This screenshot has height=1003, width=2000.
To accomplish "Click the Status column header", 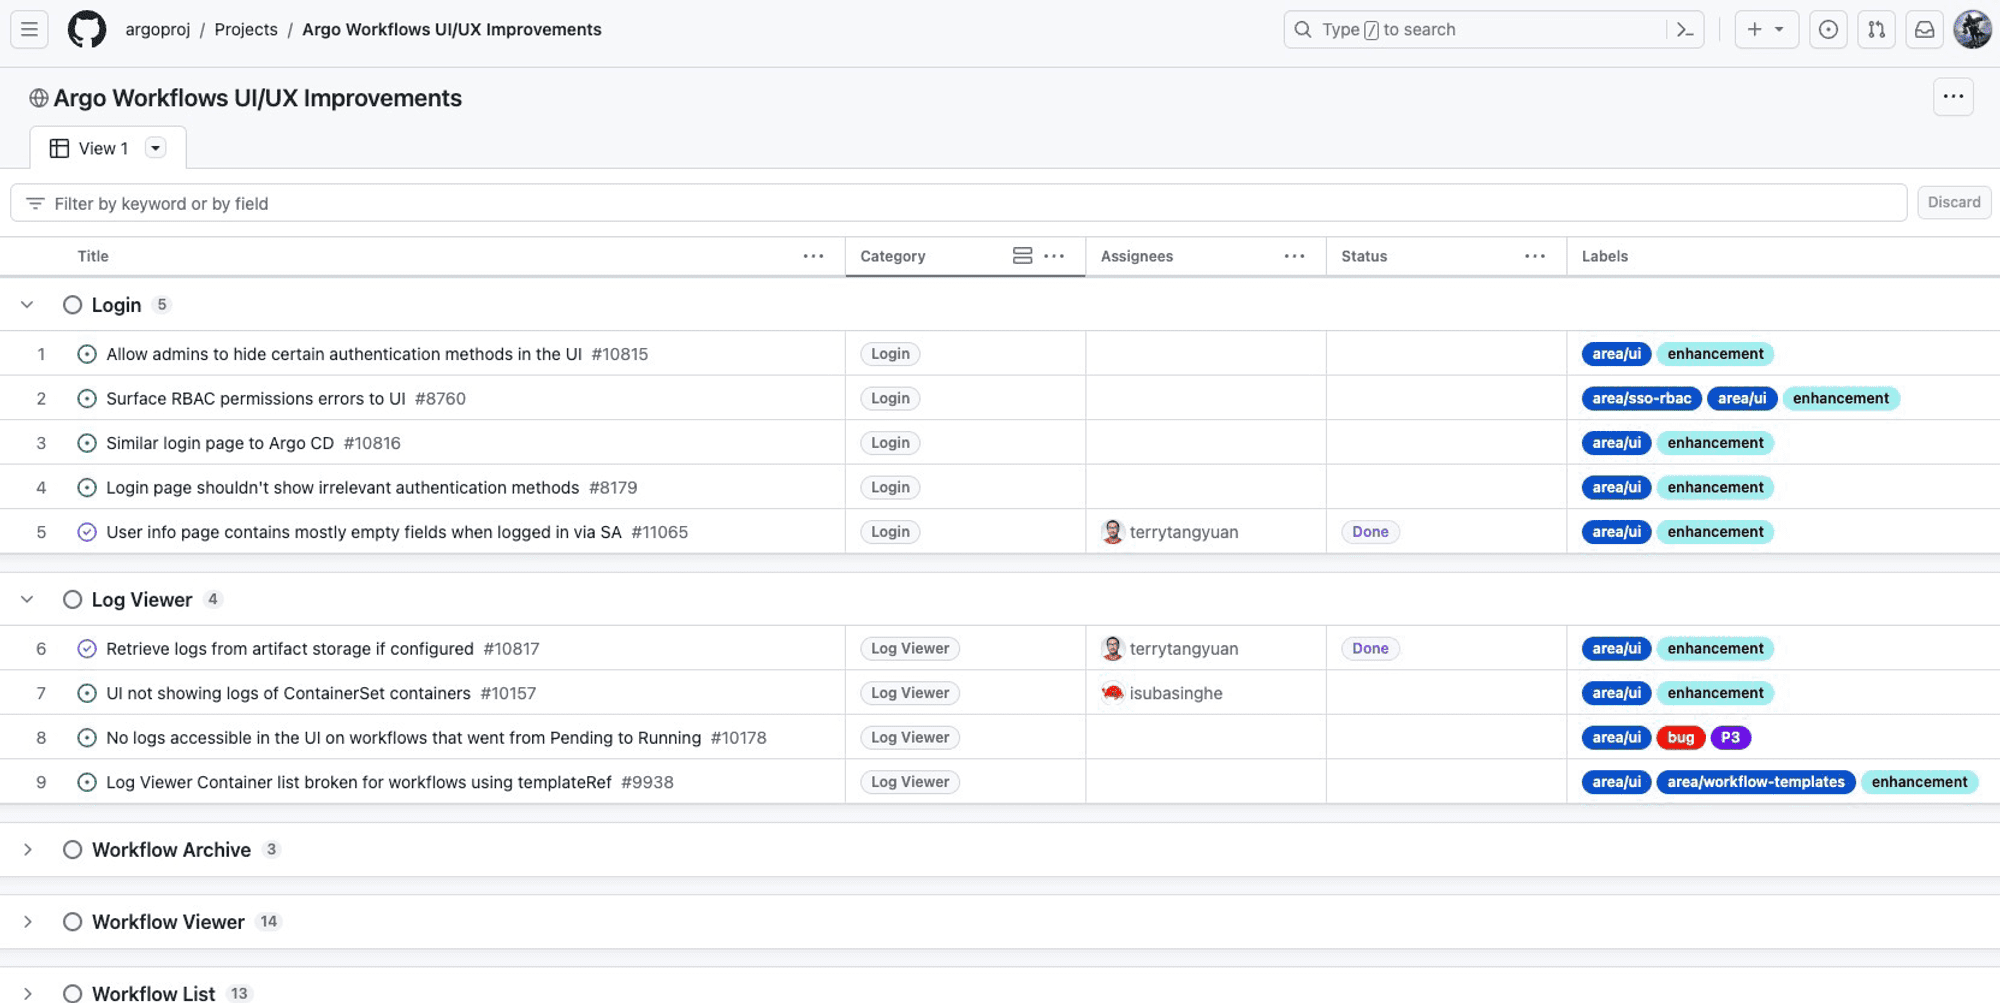I will (x=1364, y=256).
